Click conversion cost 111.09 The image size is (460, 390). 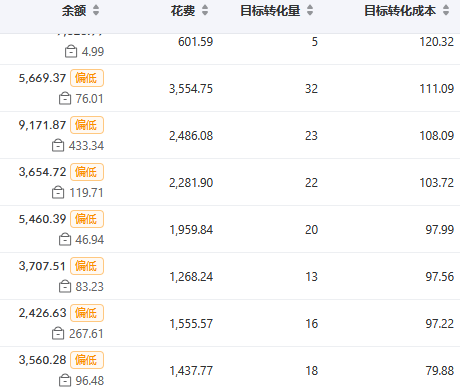(436, 89)
